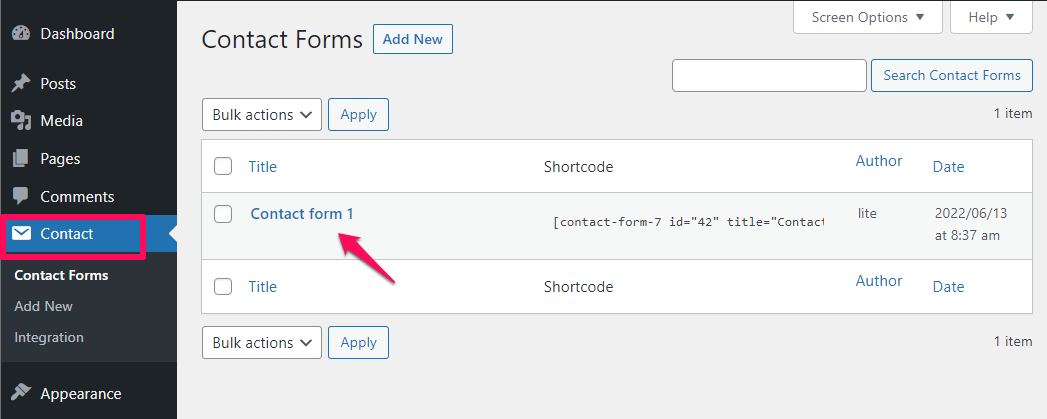Sort the table by Date column header
The height and width of the screenshot is (419, 1047).
pos(948,166)
